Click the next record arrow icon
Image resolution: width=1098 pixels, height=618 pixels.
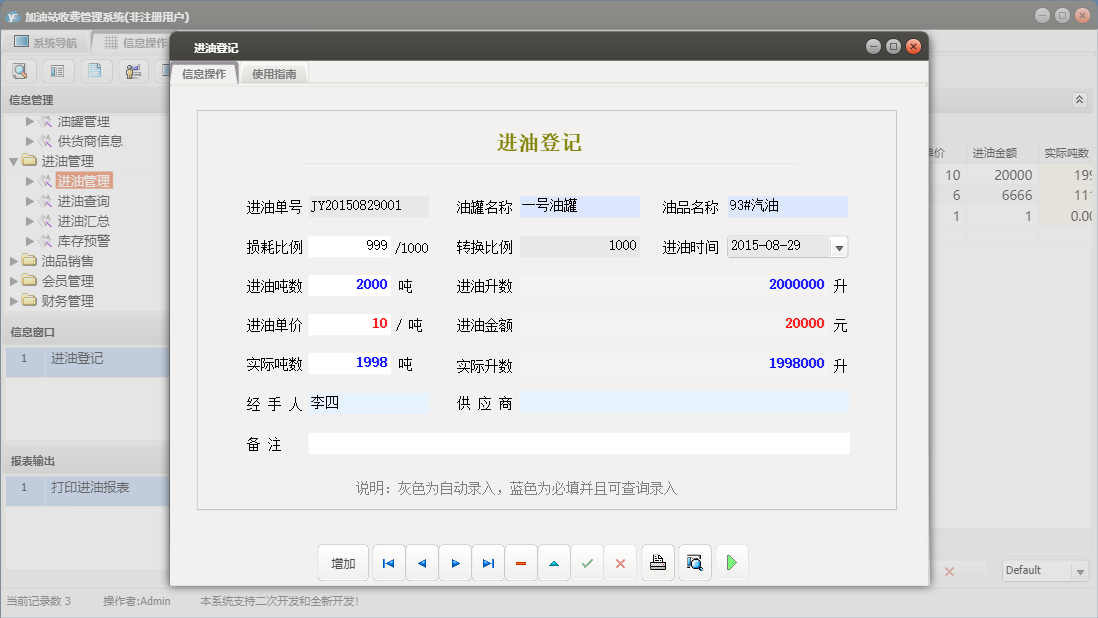pos(455,562)
